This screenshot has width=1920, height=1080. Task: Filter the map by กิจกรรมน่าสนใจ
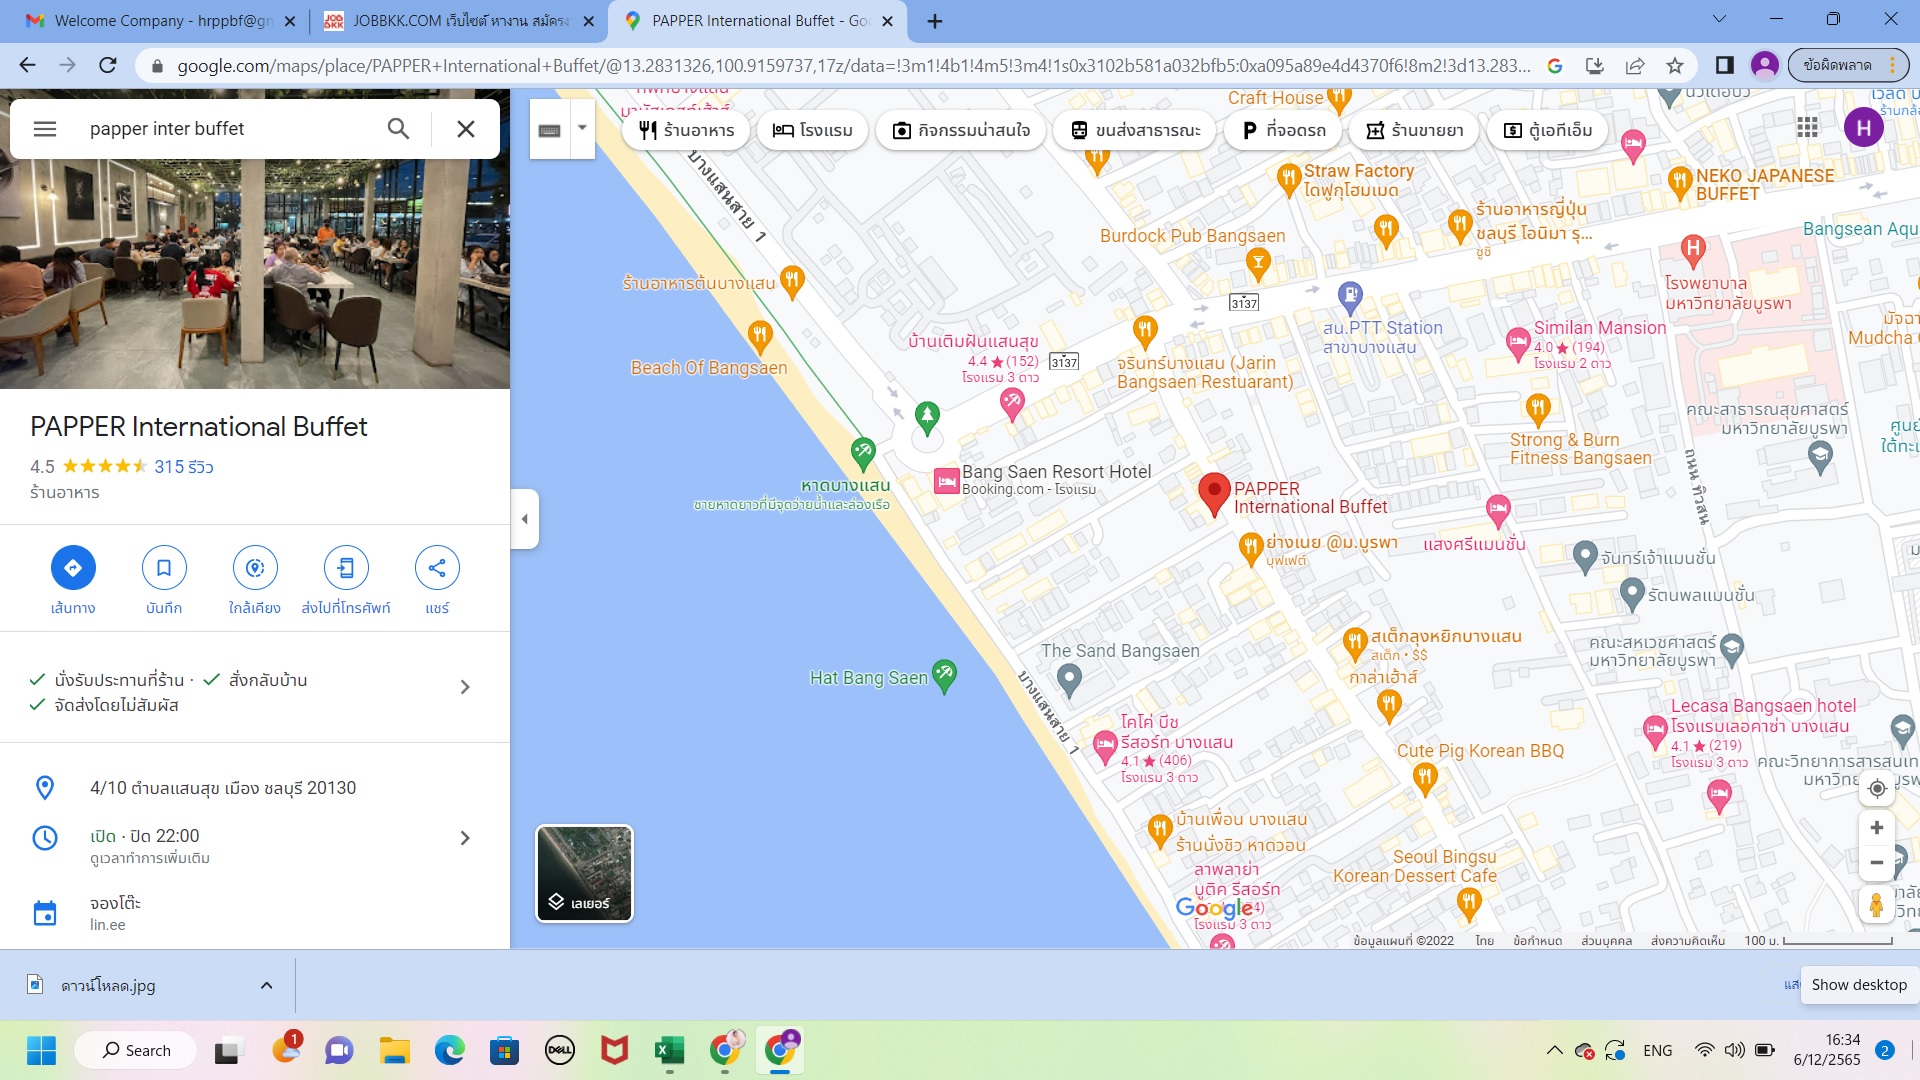pos(961,130)
